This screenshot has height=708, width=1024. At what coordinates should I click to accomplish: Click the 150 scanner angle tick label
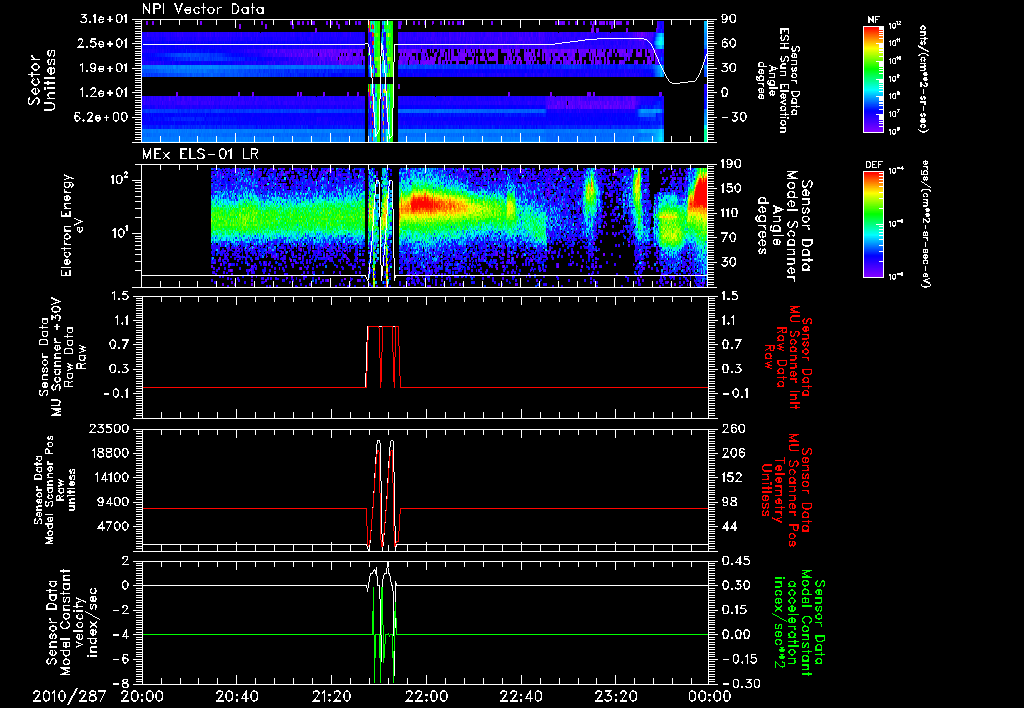(x=733, y=189)
